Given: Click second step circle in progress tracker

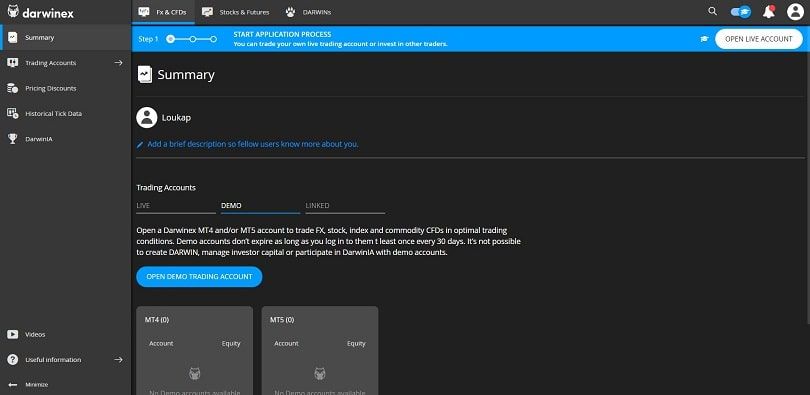Looking at the screenshot, I should [193, 39].
